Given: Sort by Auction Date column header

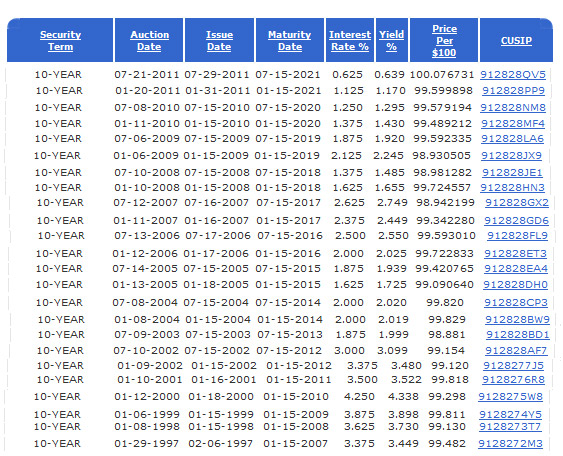Looking at the screenshot, I should tap(149, 41).
